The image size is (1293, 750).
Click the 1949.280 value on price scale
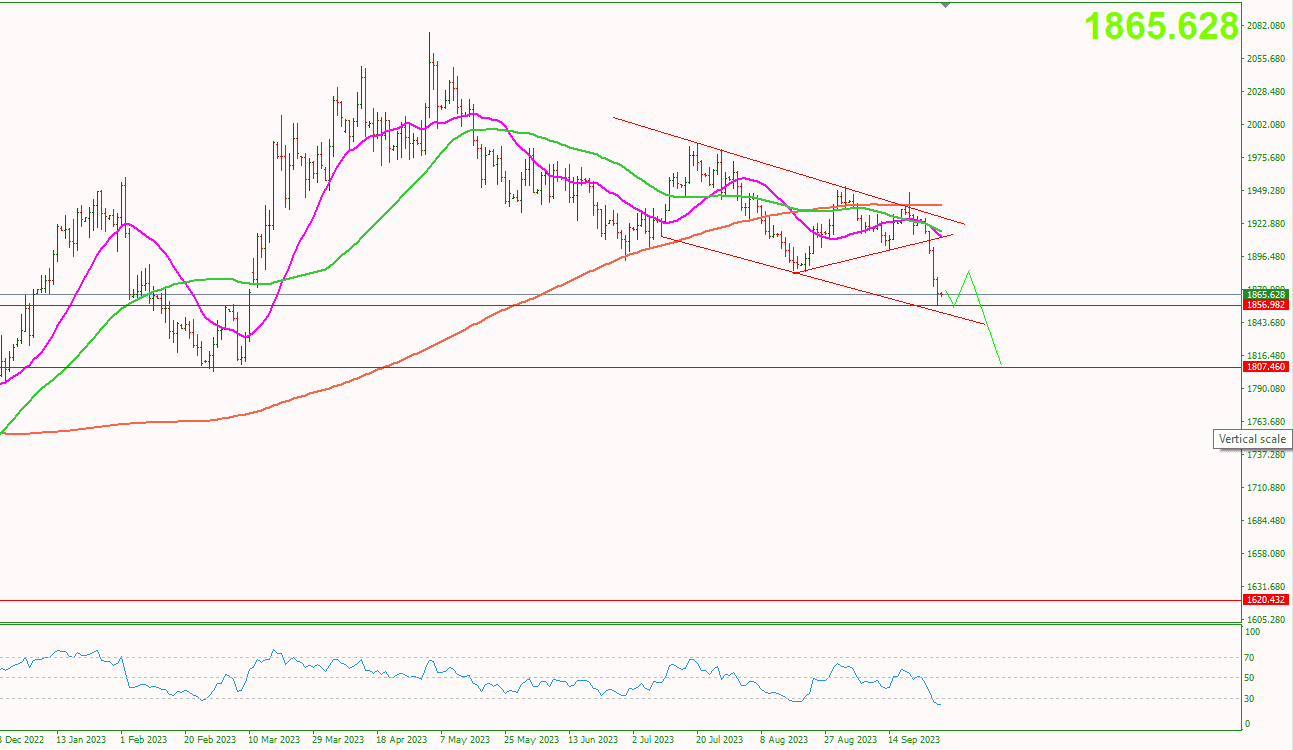point(1266,191)
